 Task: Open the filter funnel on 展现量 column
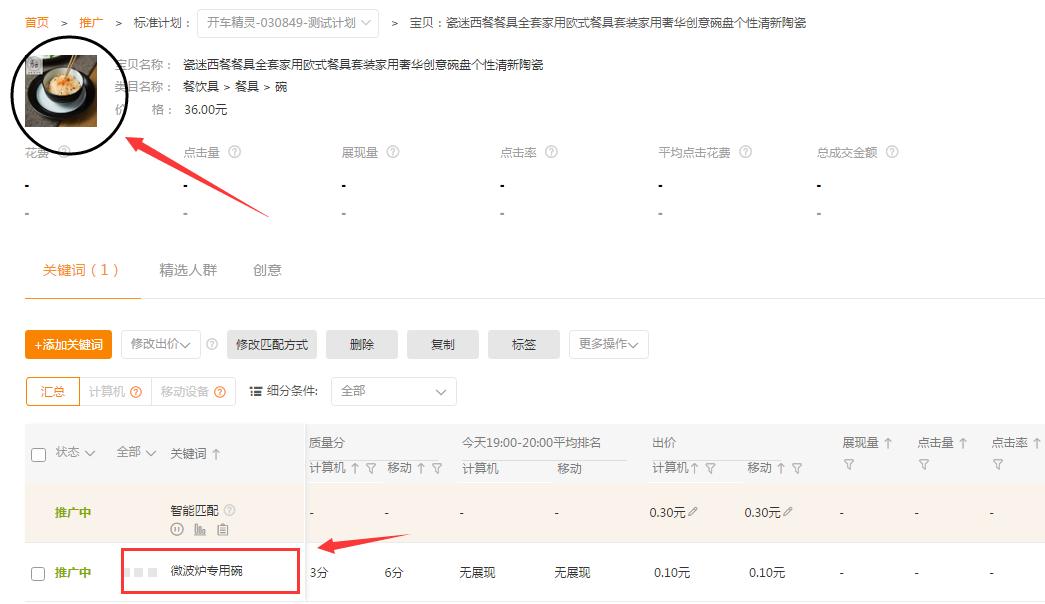click(850, 462)
